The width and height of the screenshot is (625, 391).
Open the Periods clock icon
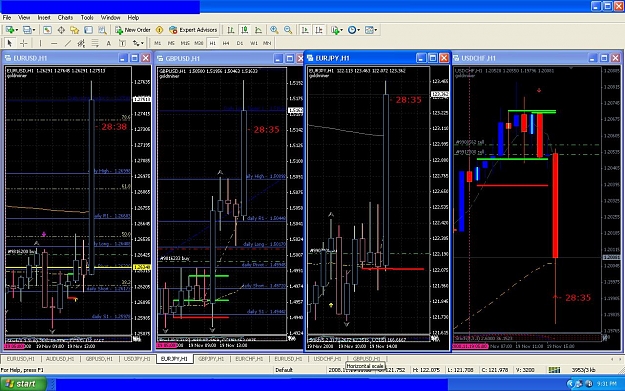point(352,30)
